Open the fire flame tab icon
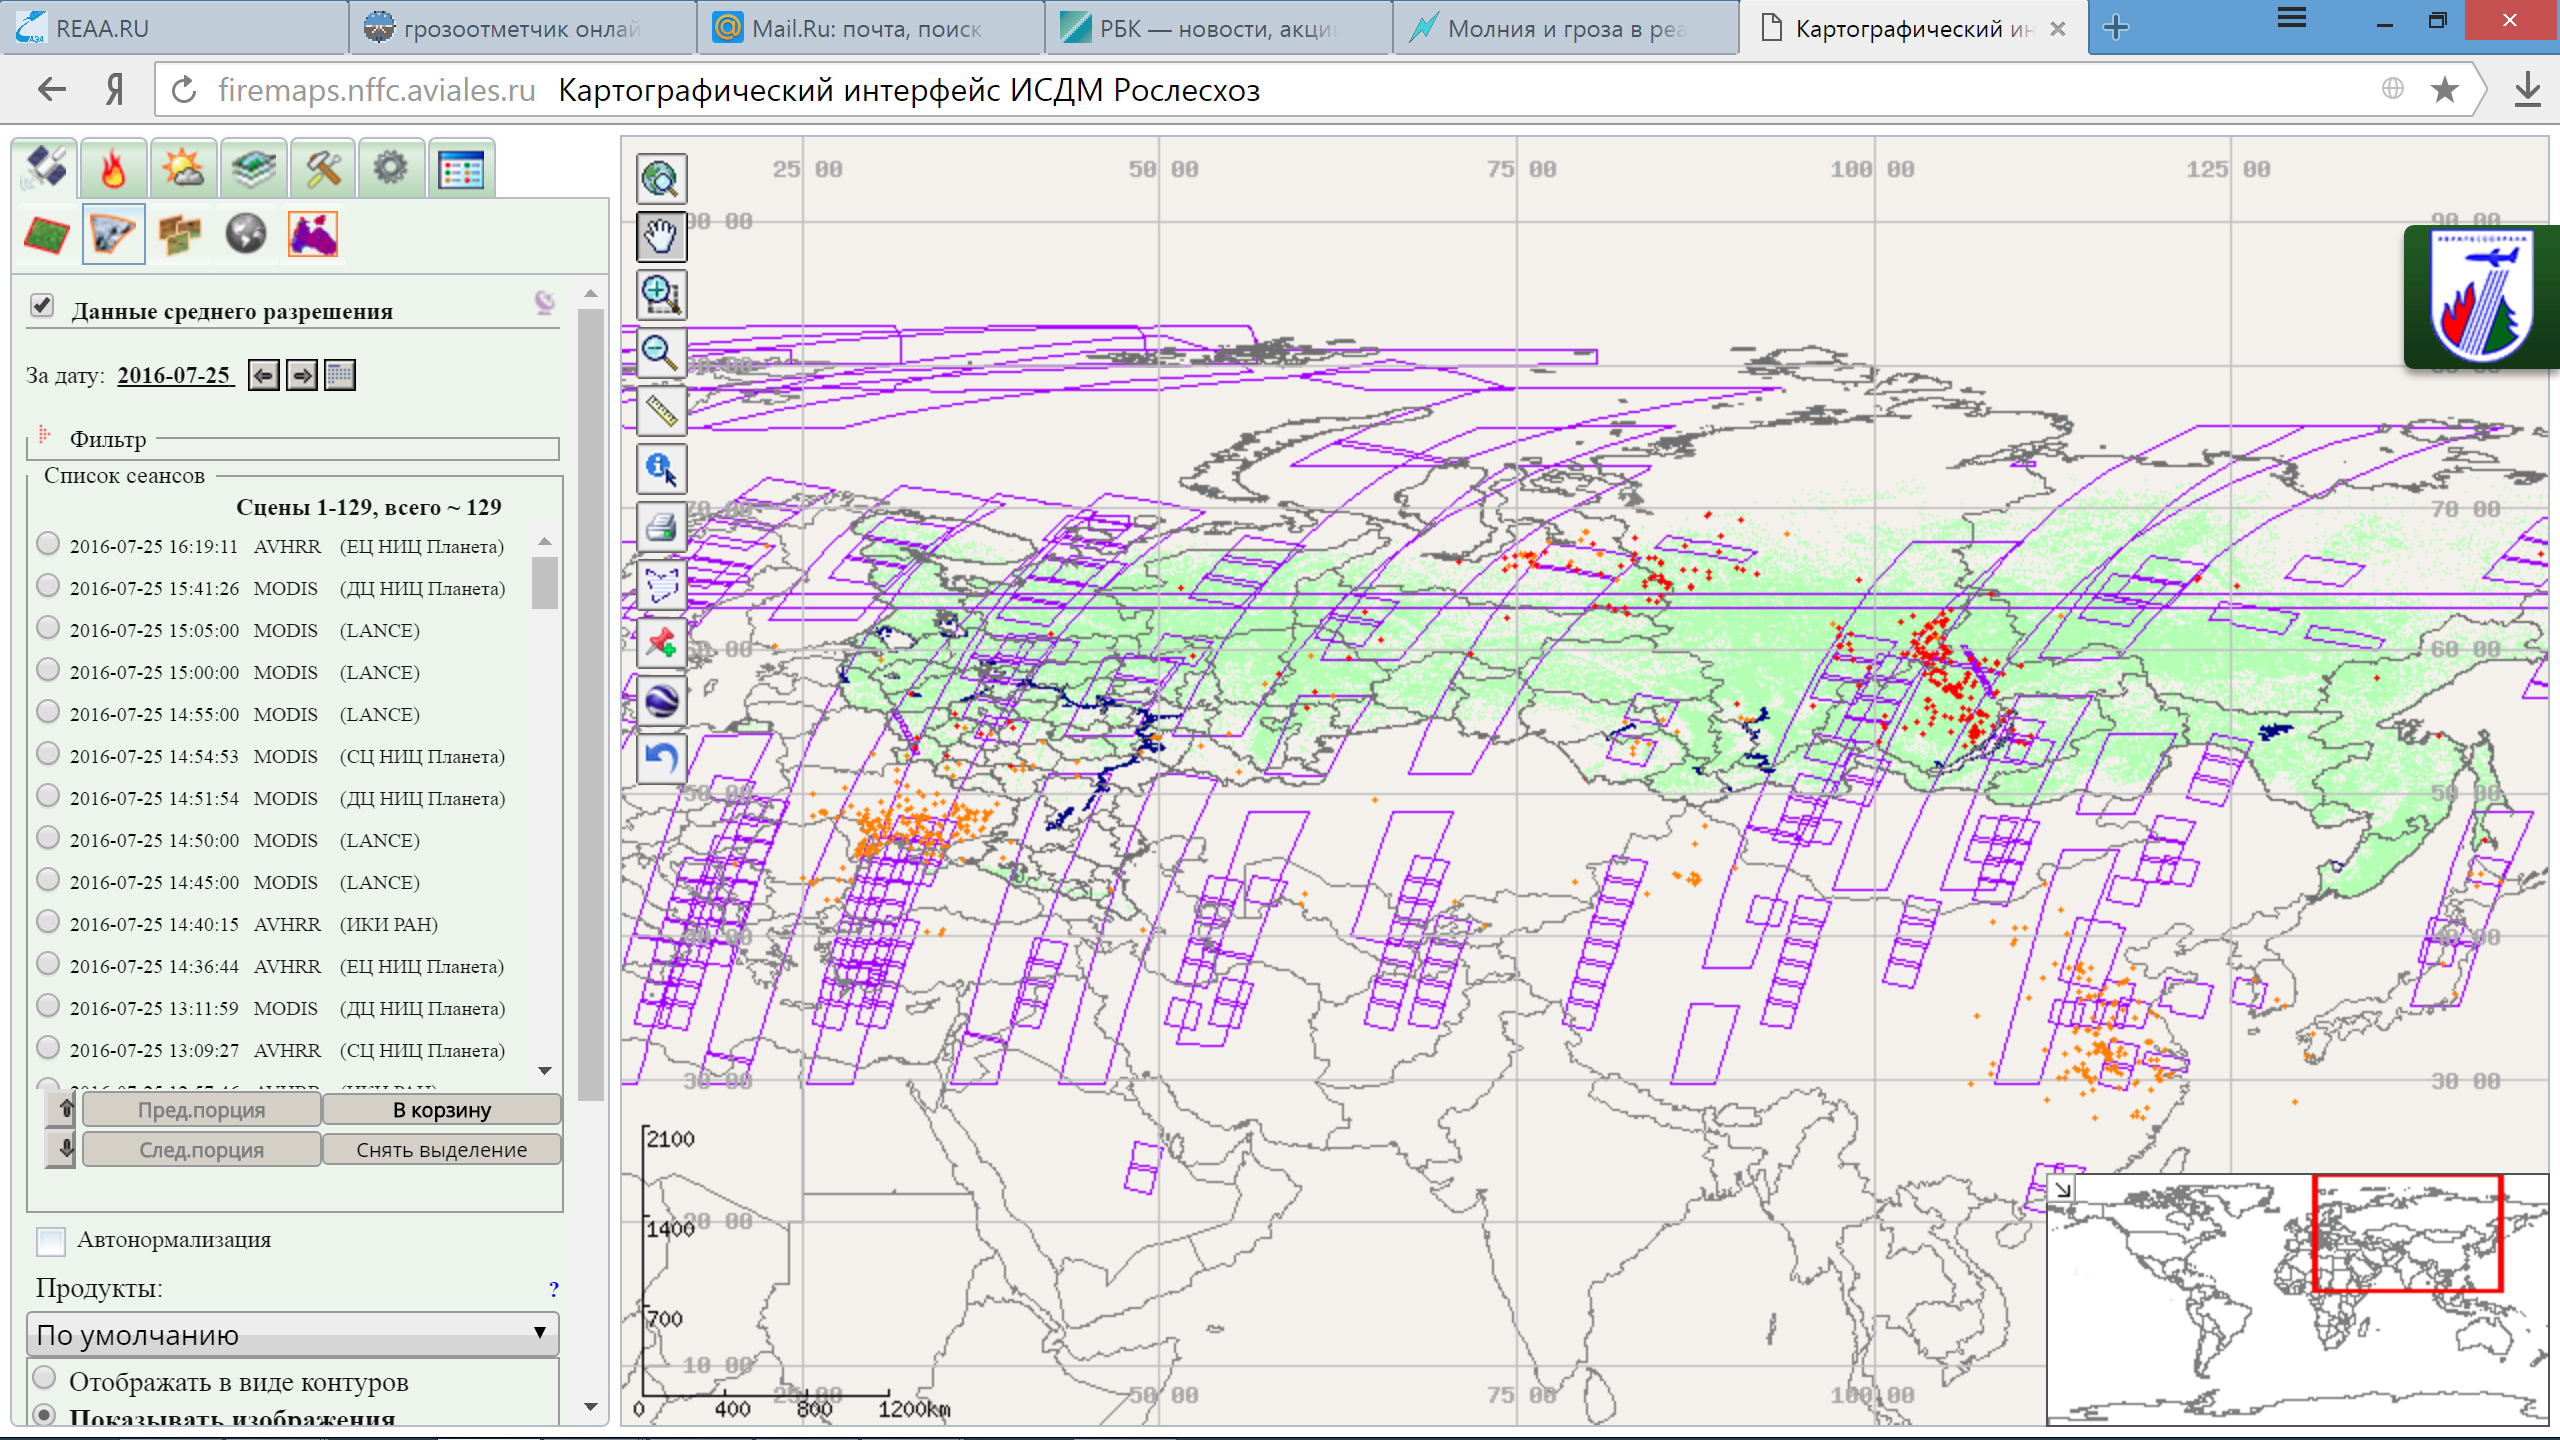The image size is (2560, 1440). click(x=114, y=169)
